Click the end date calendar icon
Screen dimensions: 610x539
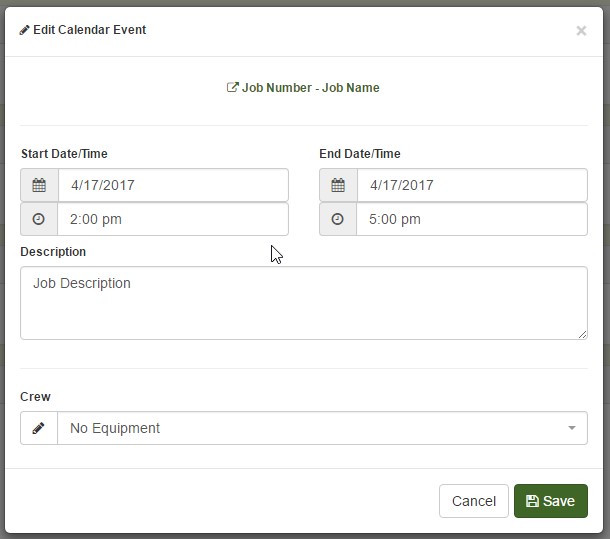click(x=338, y=185)
